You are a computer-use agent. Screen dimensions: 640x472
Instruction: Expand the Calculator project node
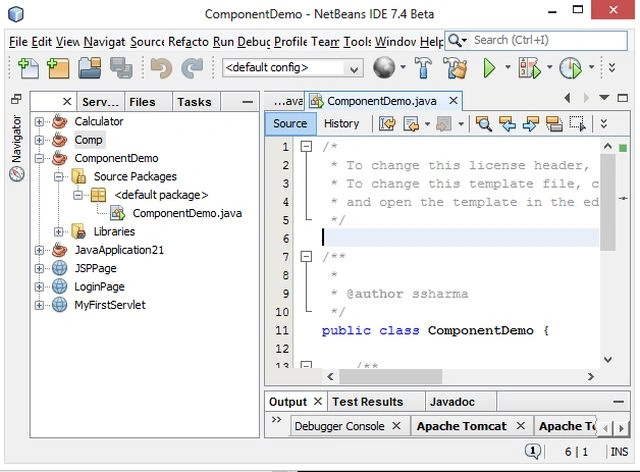39,122
